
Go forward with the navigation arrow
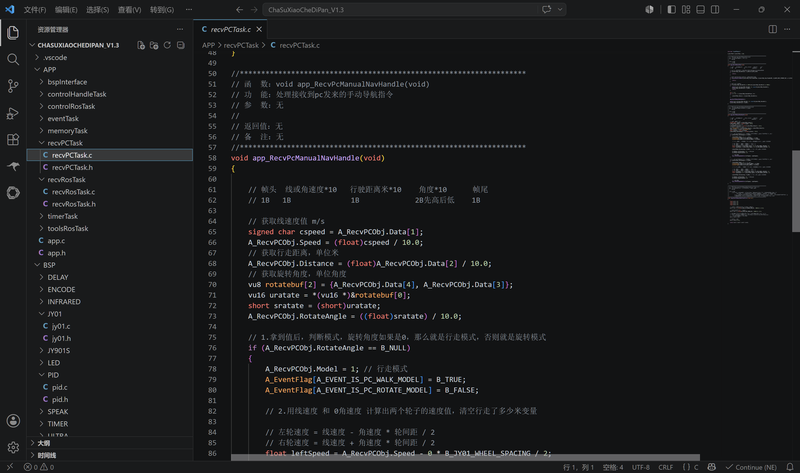pos(254,10)
